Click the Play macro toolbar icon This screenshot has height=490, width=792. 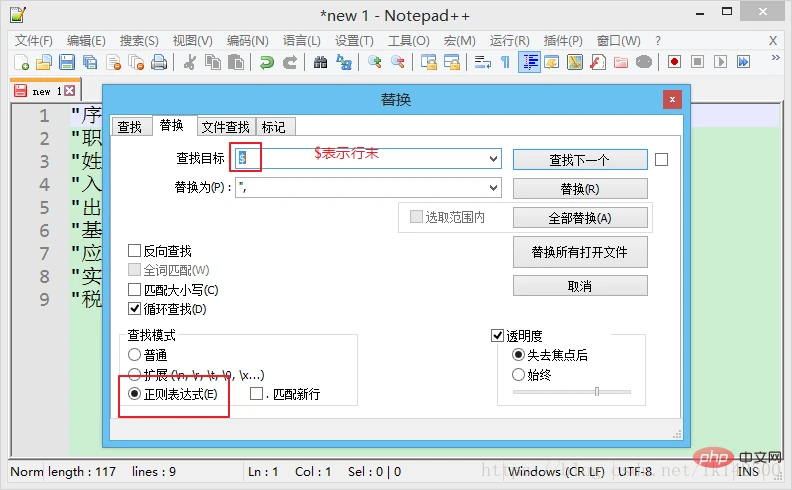pyautogui.click(x=720, y=62)
